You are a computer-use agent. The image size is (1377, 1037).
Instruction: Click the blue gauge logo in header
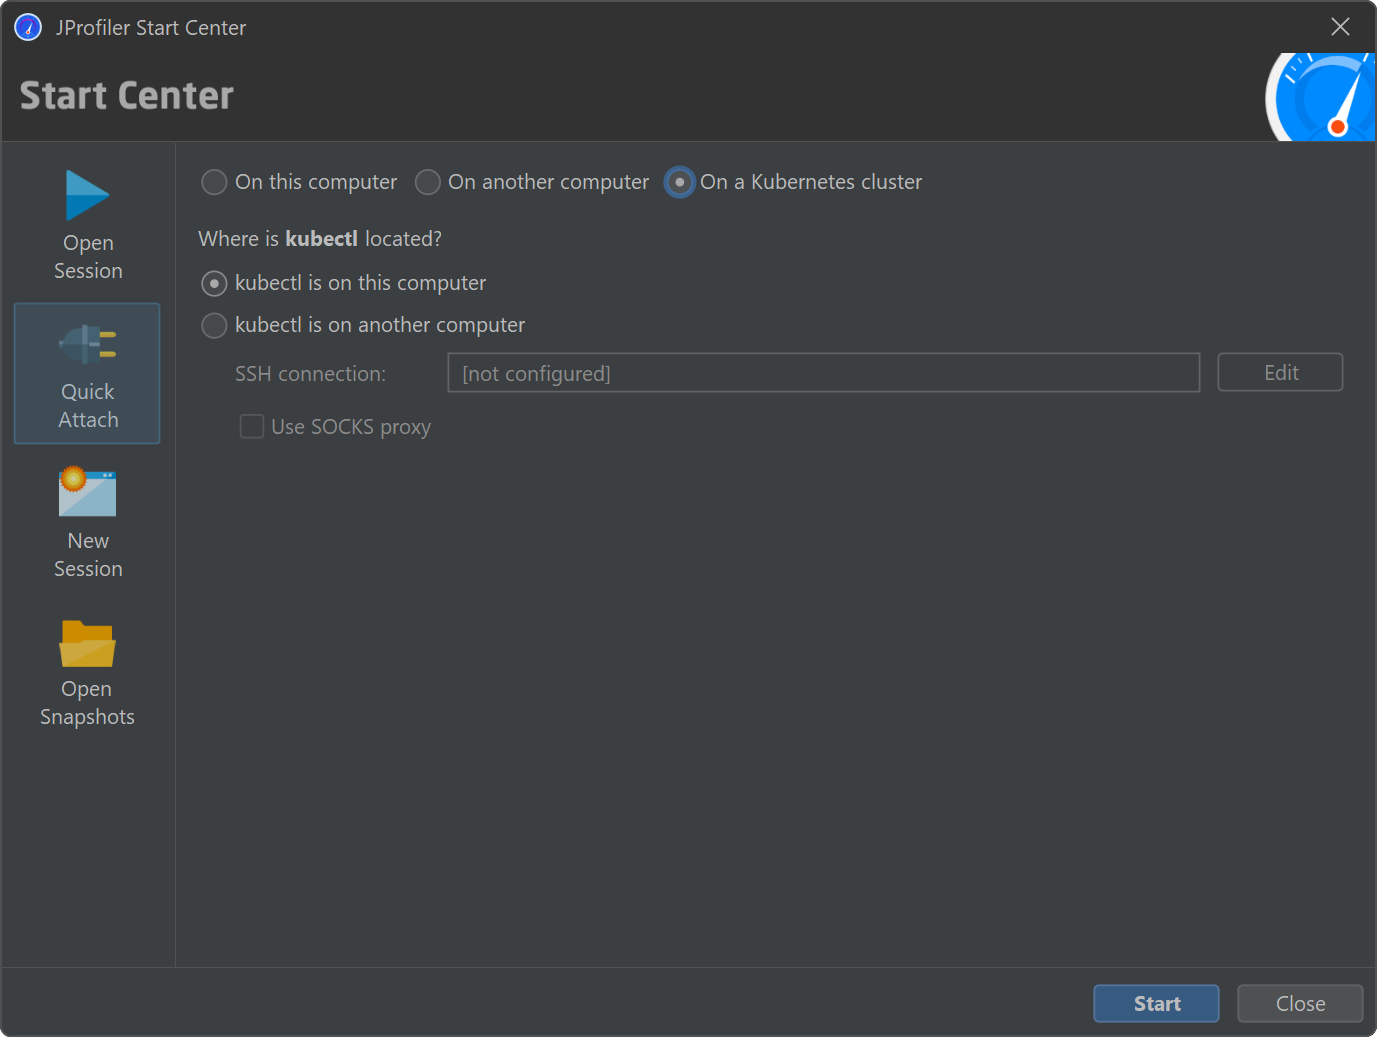click(x=1322, y=99)
